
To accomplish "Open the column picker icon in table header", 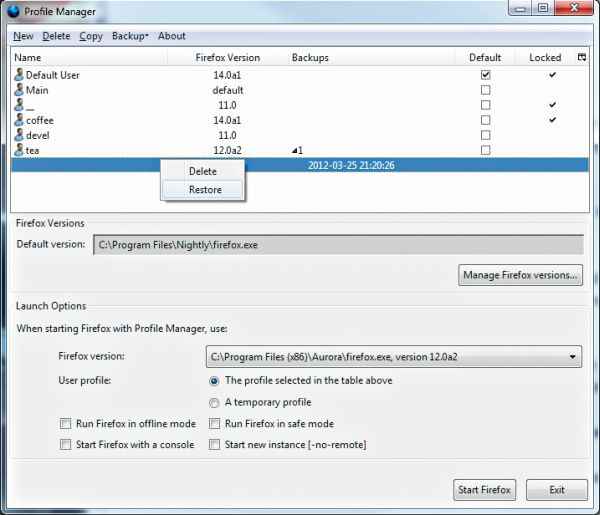I will click(582, 57).
